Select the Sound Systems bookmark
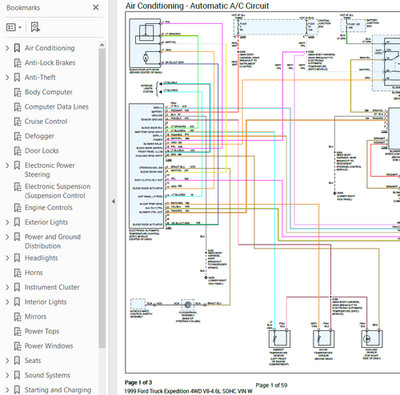Viewport: 400px width, 395px height. pos(47,375)
